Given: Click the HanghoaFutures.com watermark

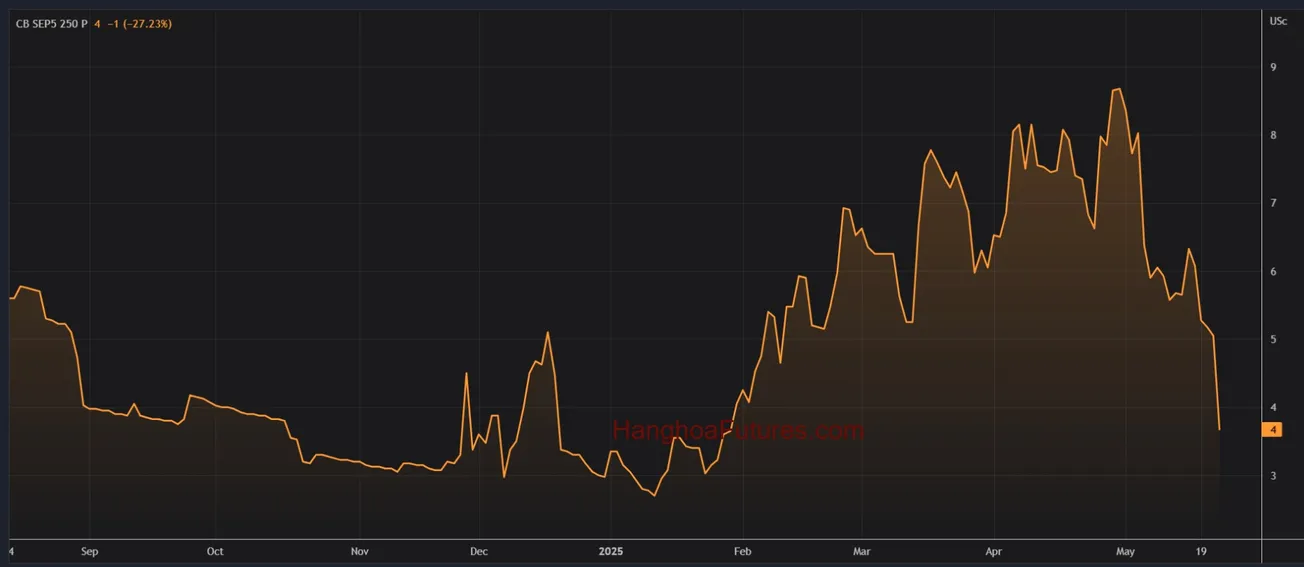Looking at the screenshot, I should click(738, 431).
